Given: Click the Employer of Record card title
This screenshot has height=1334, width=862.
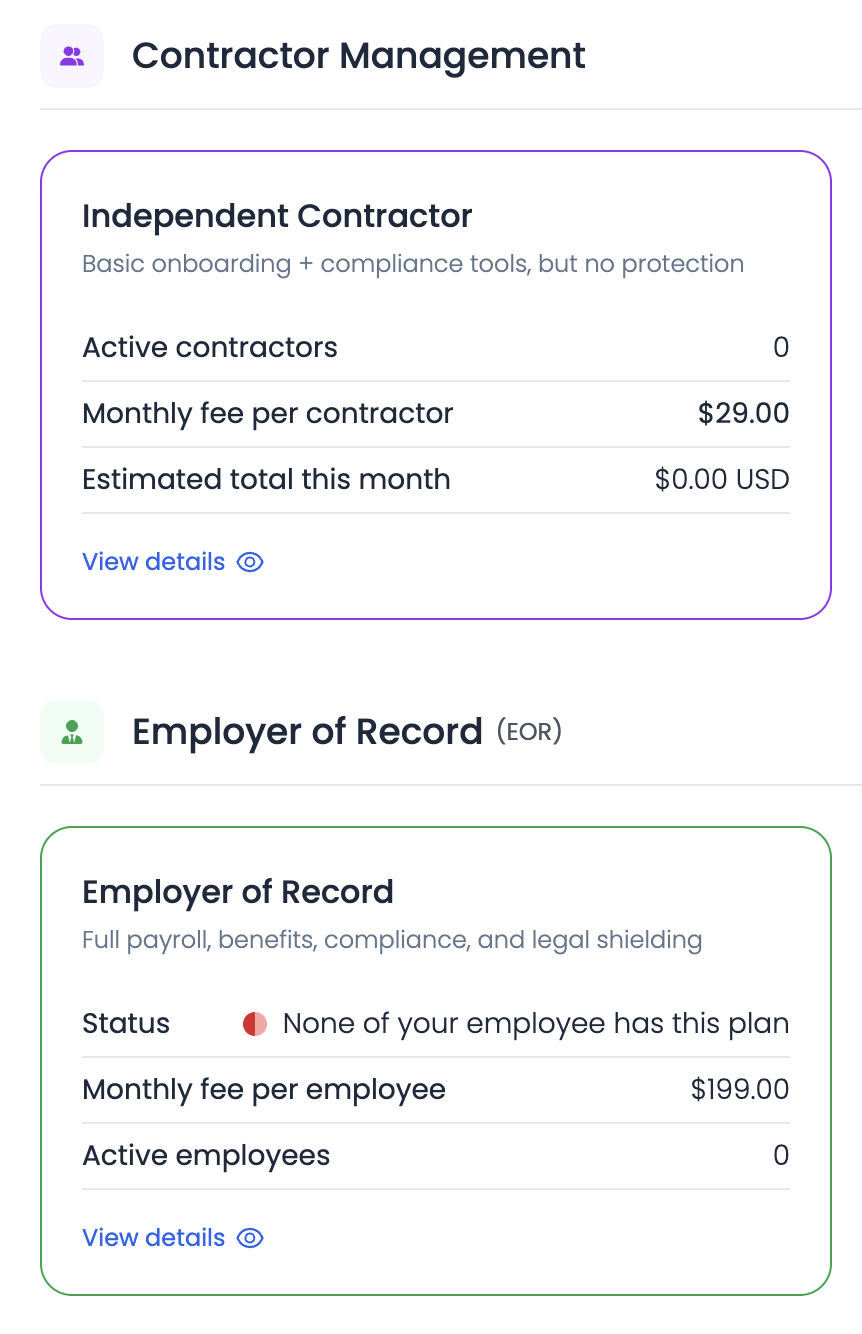Looking at the screenshot, I should pos(238,892).
